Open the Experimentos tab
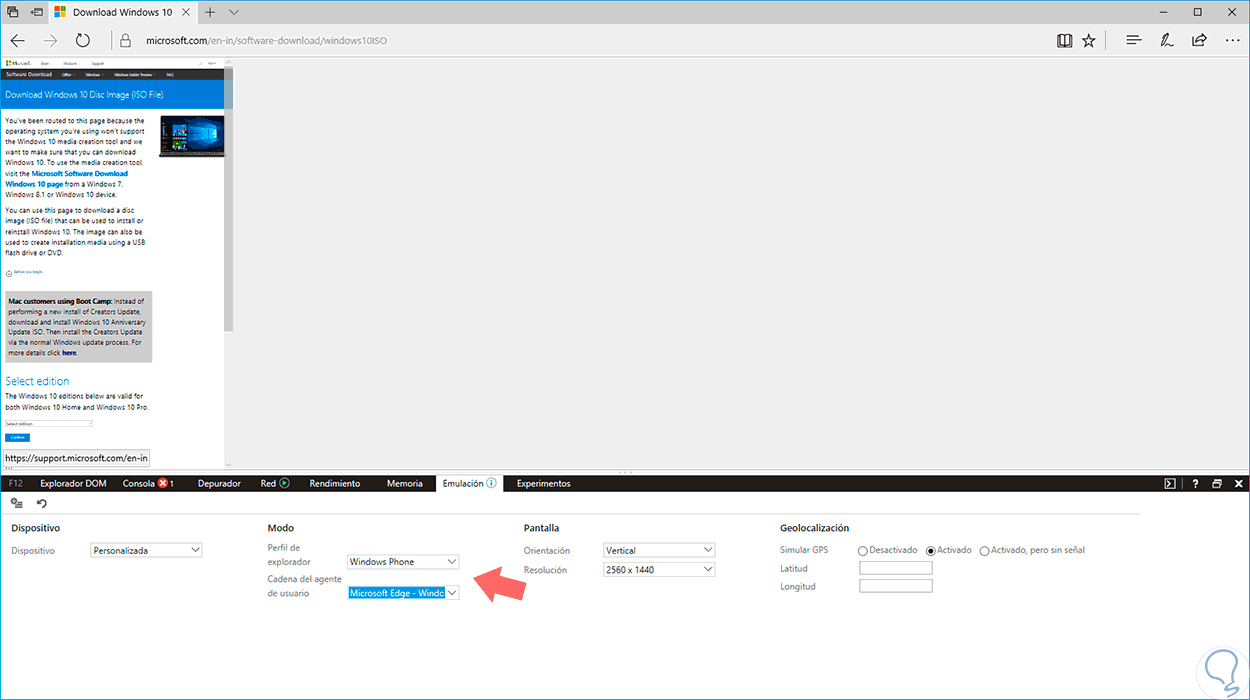The image size is (1250, 700). [543, 483]
